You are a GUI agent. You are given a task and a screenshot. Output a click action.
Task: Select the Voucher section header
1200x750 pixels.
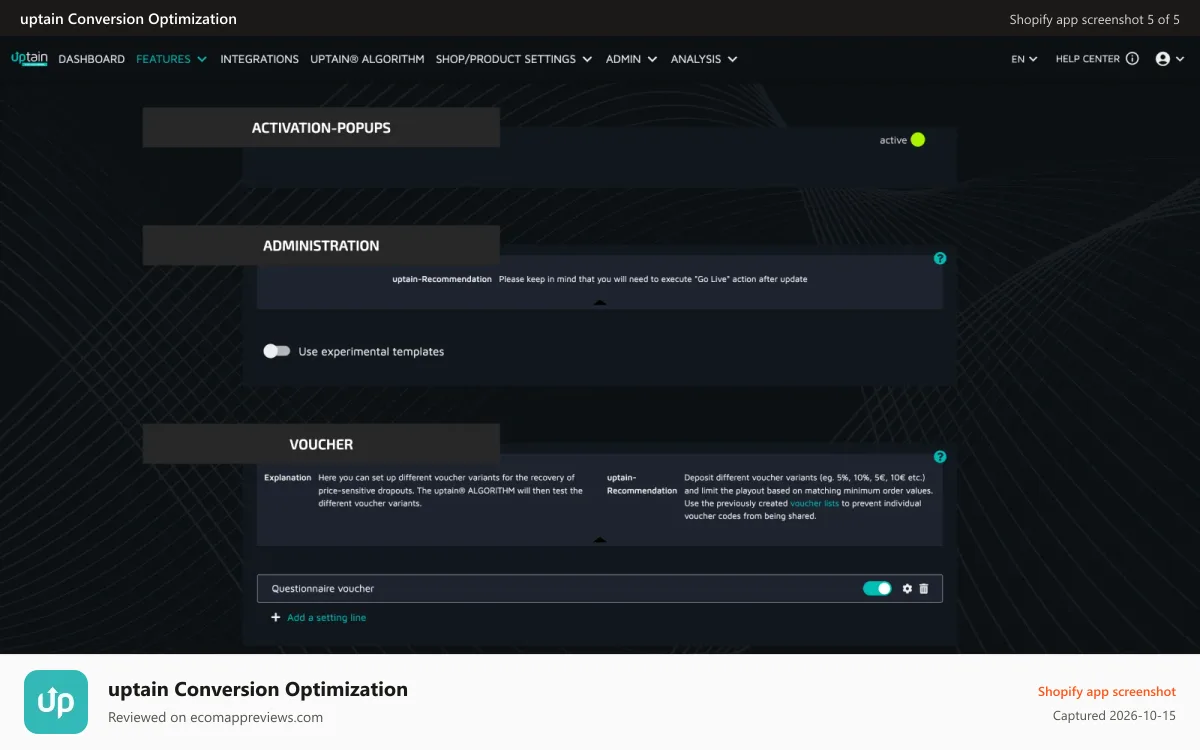tap(321, 444)
